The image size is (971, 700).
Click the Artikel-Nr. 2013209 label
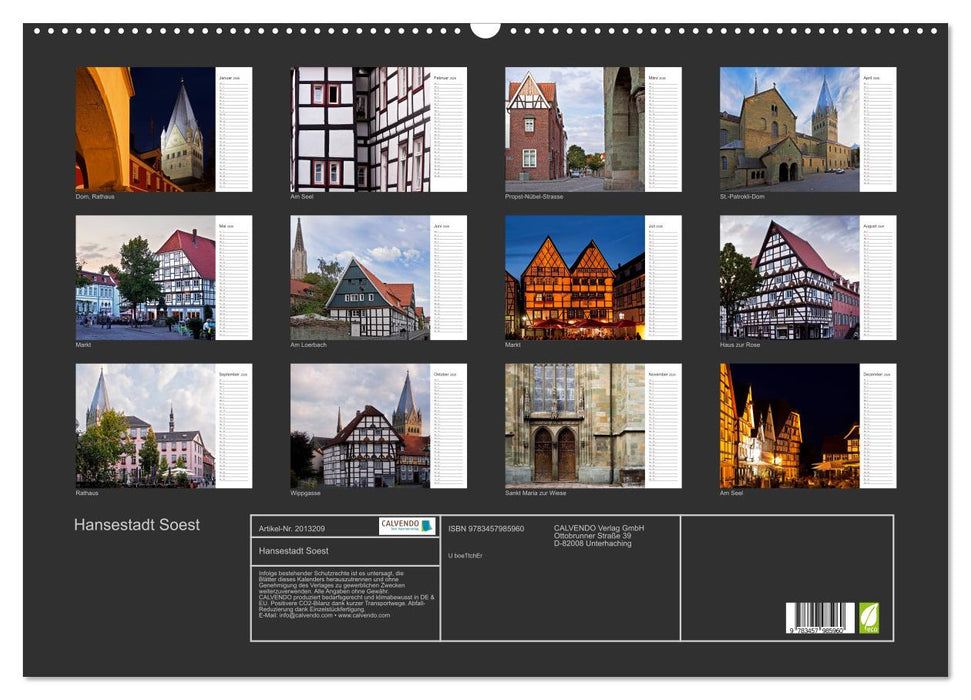click(293, 528)
